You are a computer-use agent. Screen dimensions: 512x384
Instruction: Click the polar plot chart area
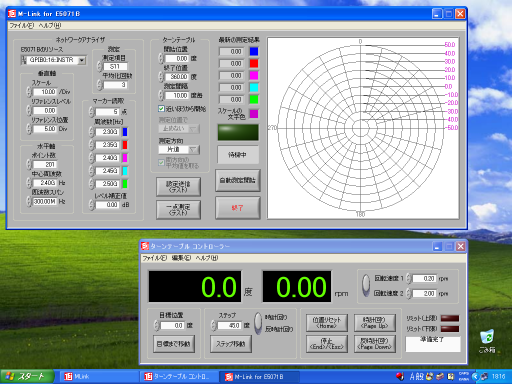[363, 128]
